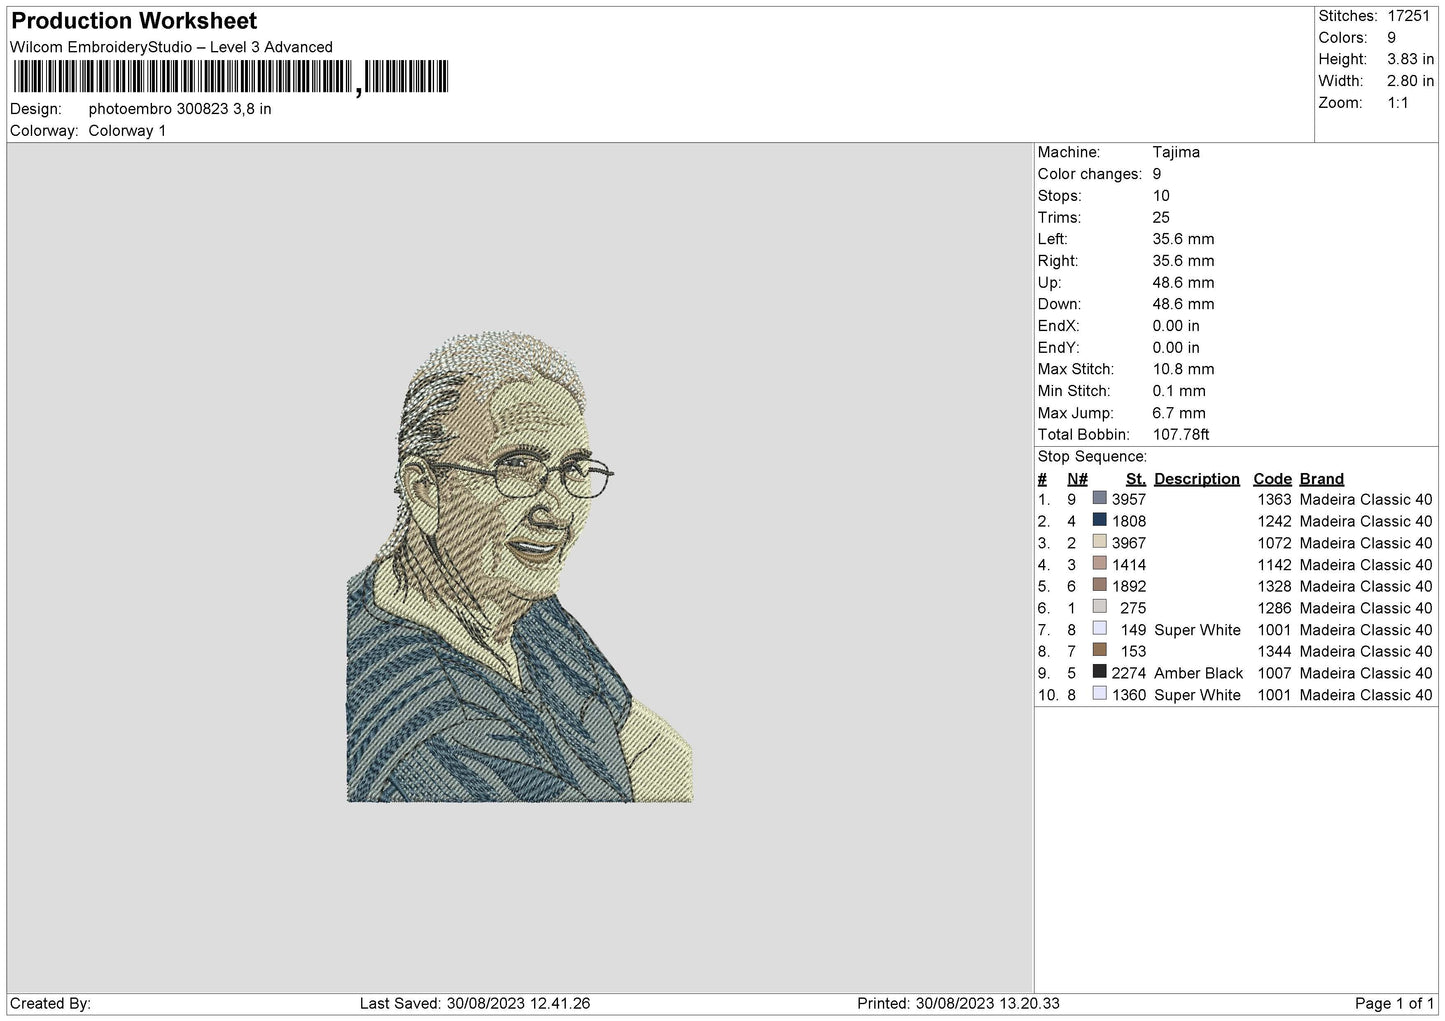The width and height of the screenshot is (1445, 1021).
Task: Click the Left label
Action: [1052, 239]
